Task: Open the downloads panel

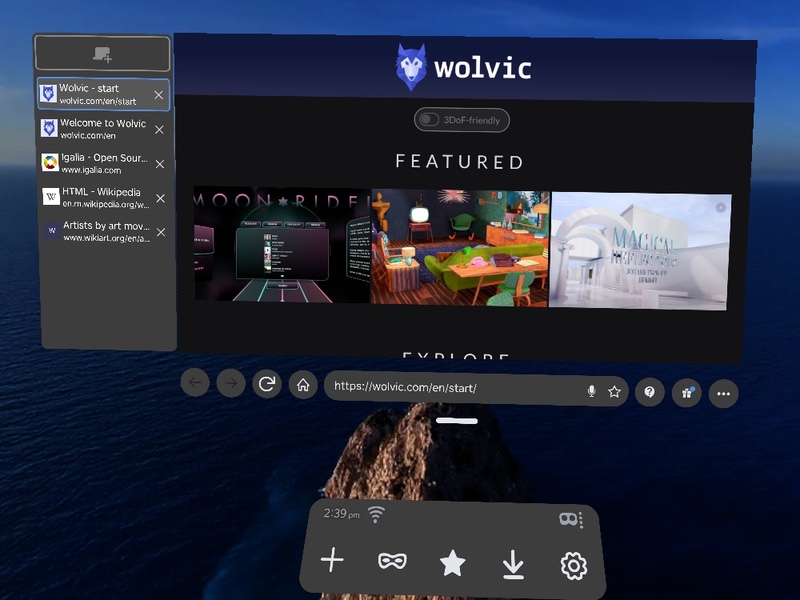Action: pyautogui.click(x=513, y=565)
